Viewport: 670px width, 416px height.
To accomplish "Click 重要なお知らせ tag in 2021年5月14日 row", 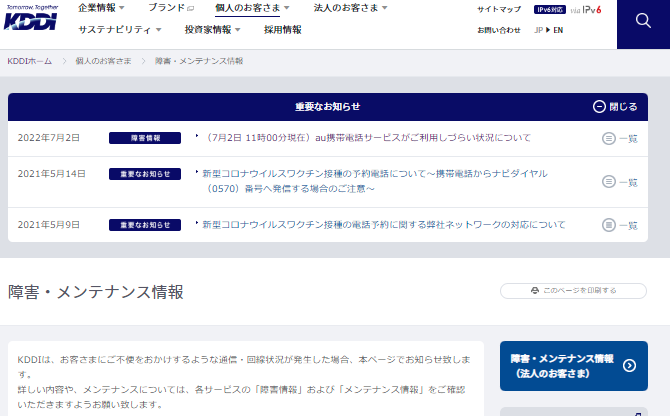I will click(x=145, y=174).
